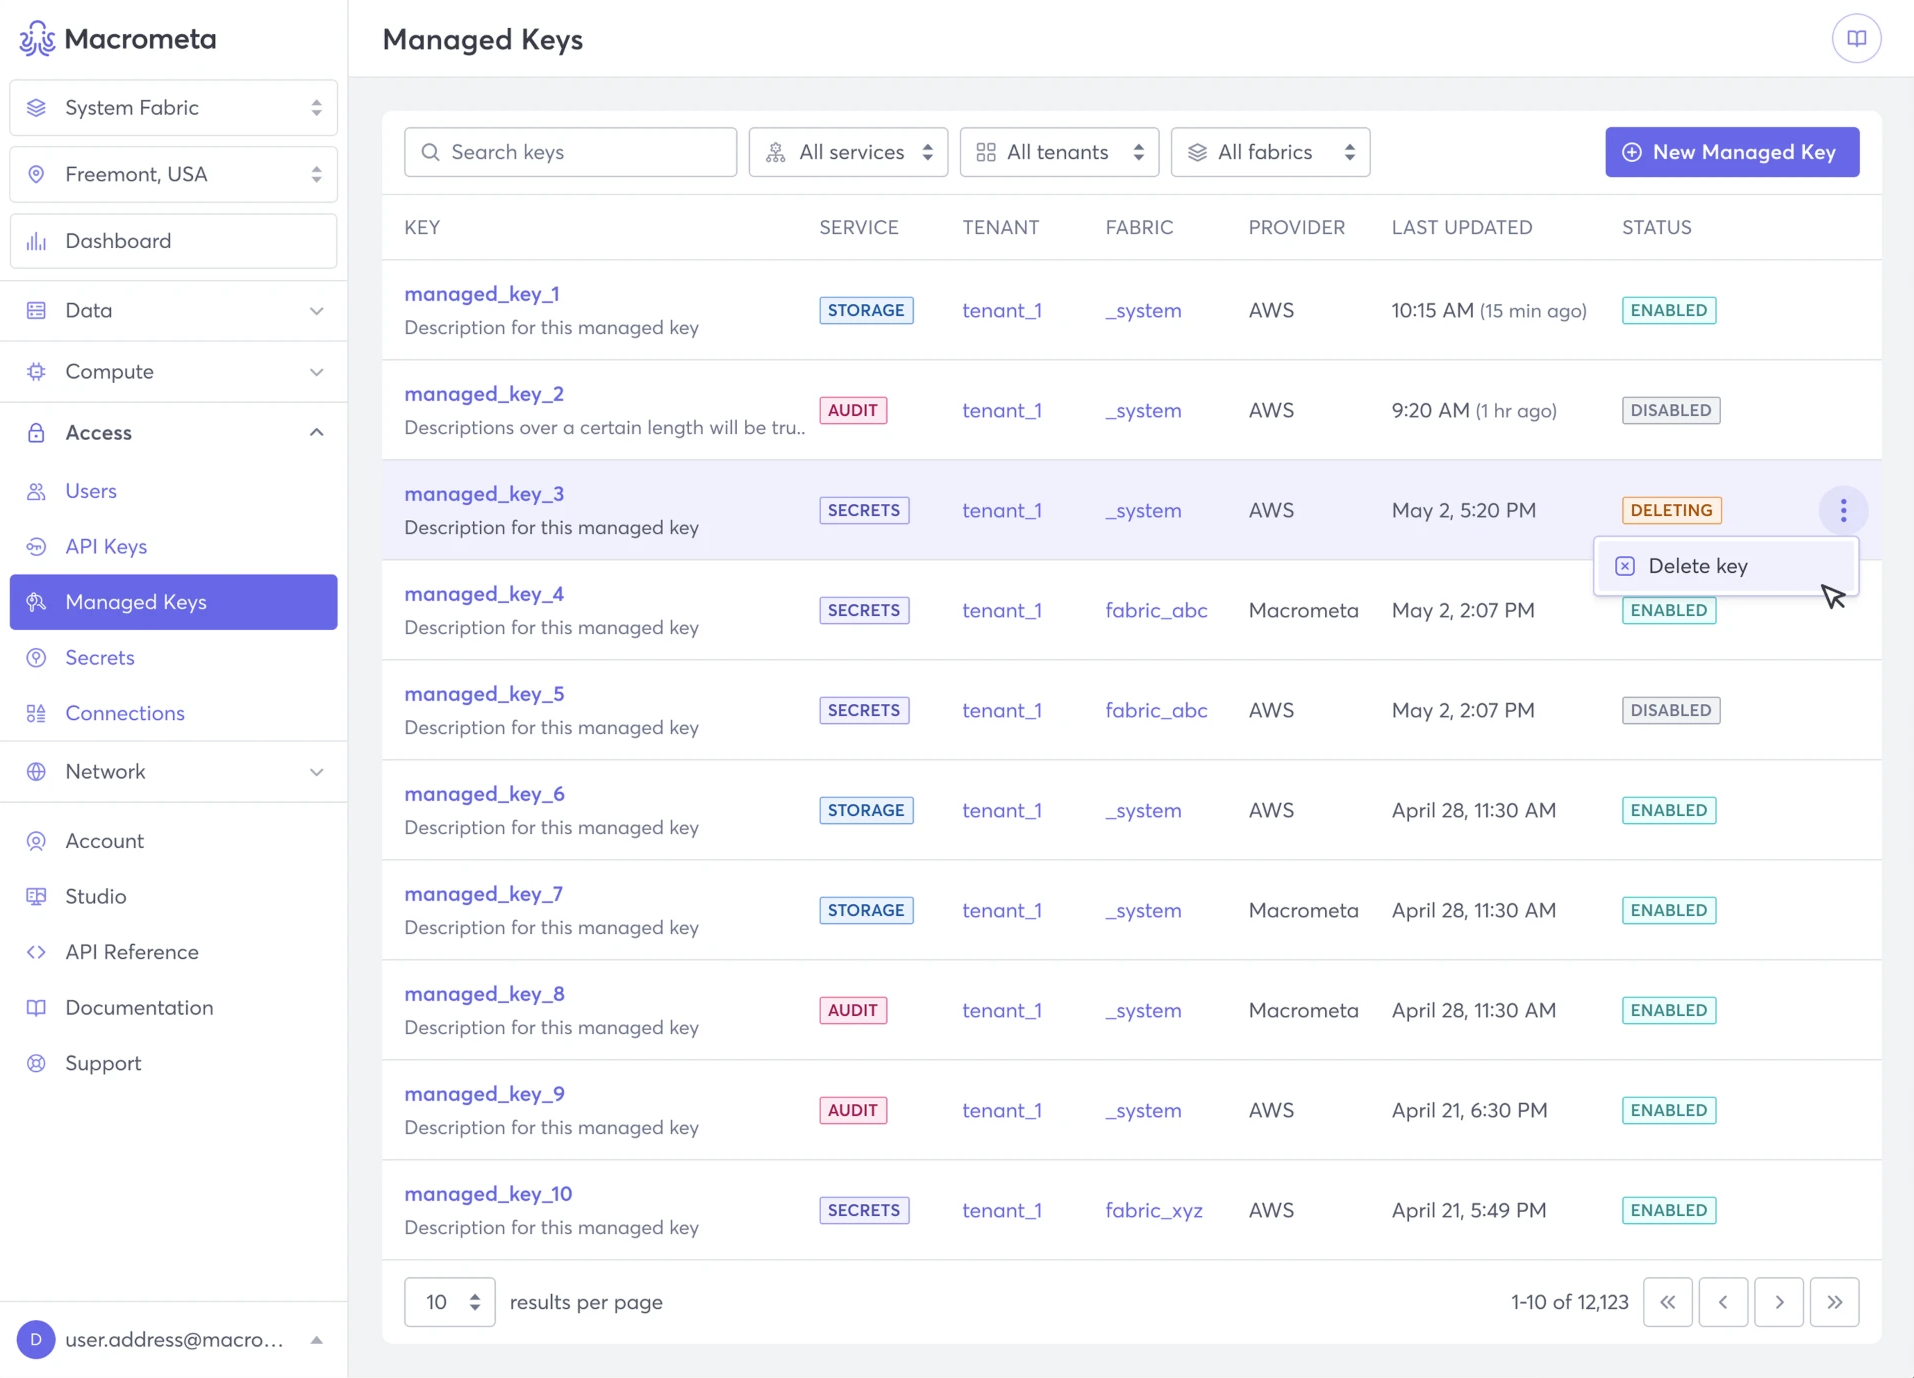This screenshot has width=1914, height=1378.
Task: Click the Users icon in sidebar
Action: click(x=37, y=491)
